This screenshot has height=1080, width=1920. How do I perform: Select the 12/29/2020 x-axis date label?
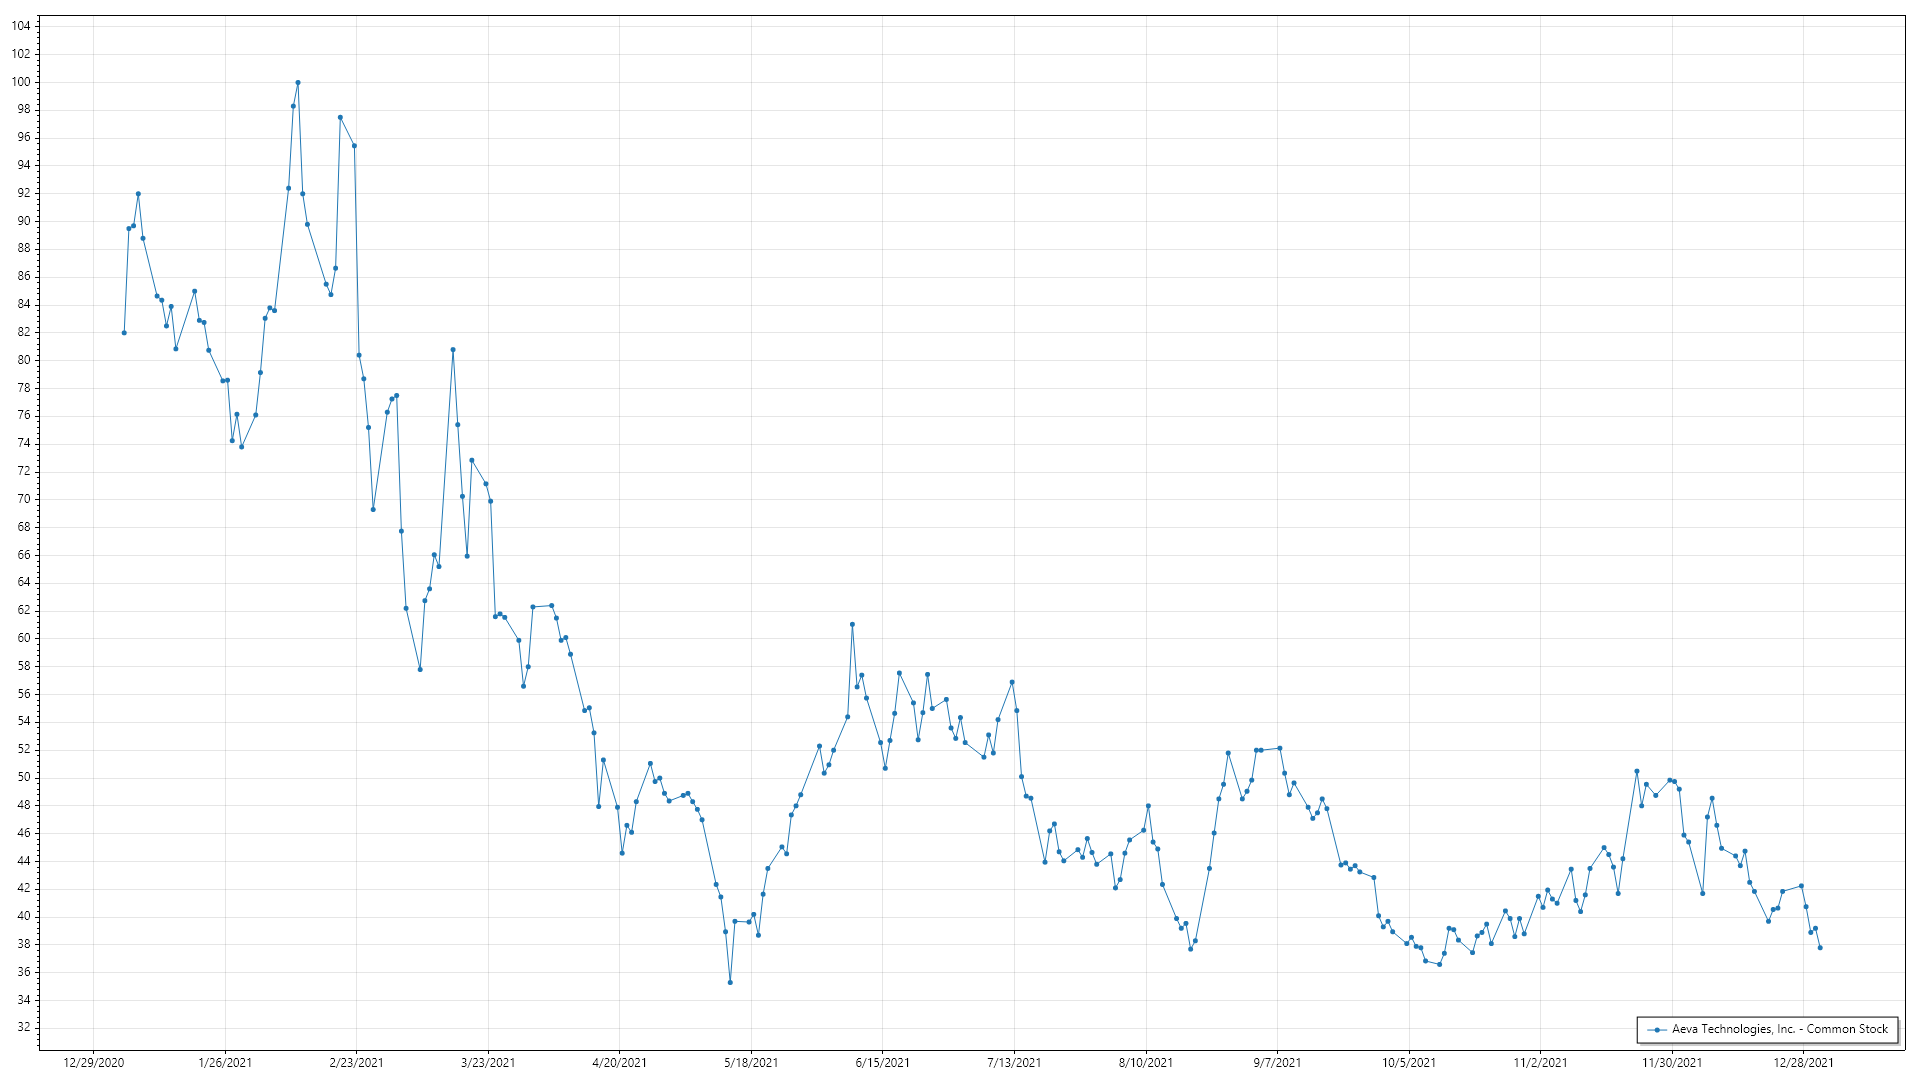93,1062
